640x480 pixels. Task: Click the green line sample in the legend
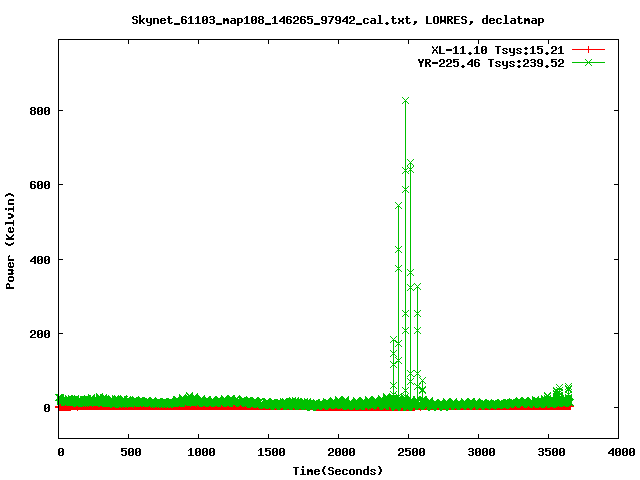pos(590,62)
